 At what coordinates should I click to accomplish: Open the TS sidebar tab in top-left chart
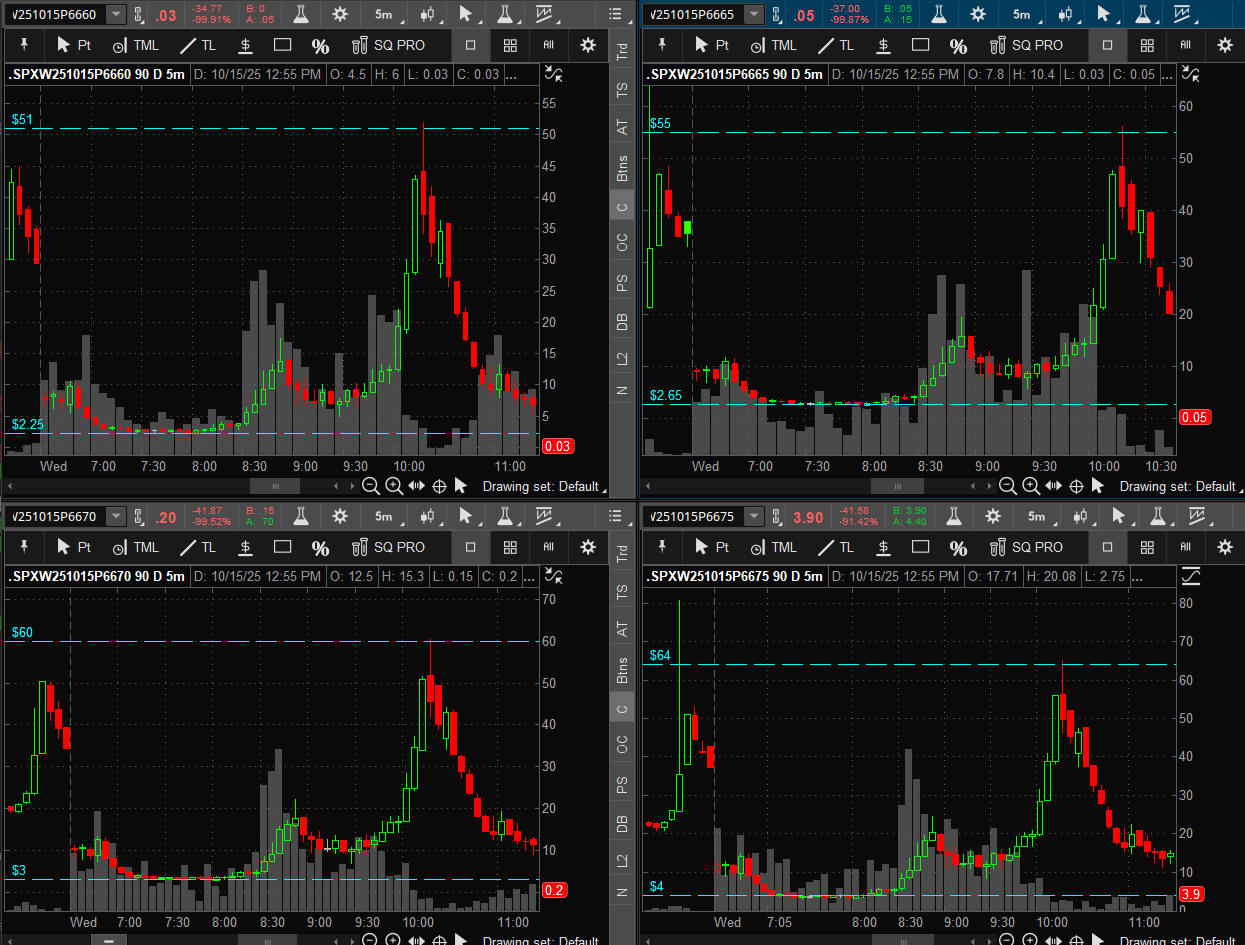coord(623,90)
